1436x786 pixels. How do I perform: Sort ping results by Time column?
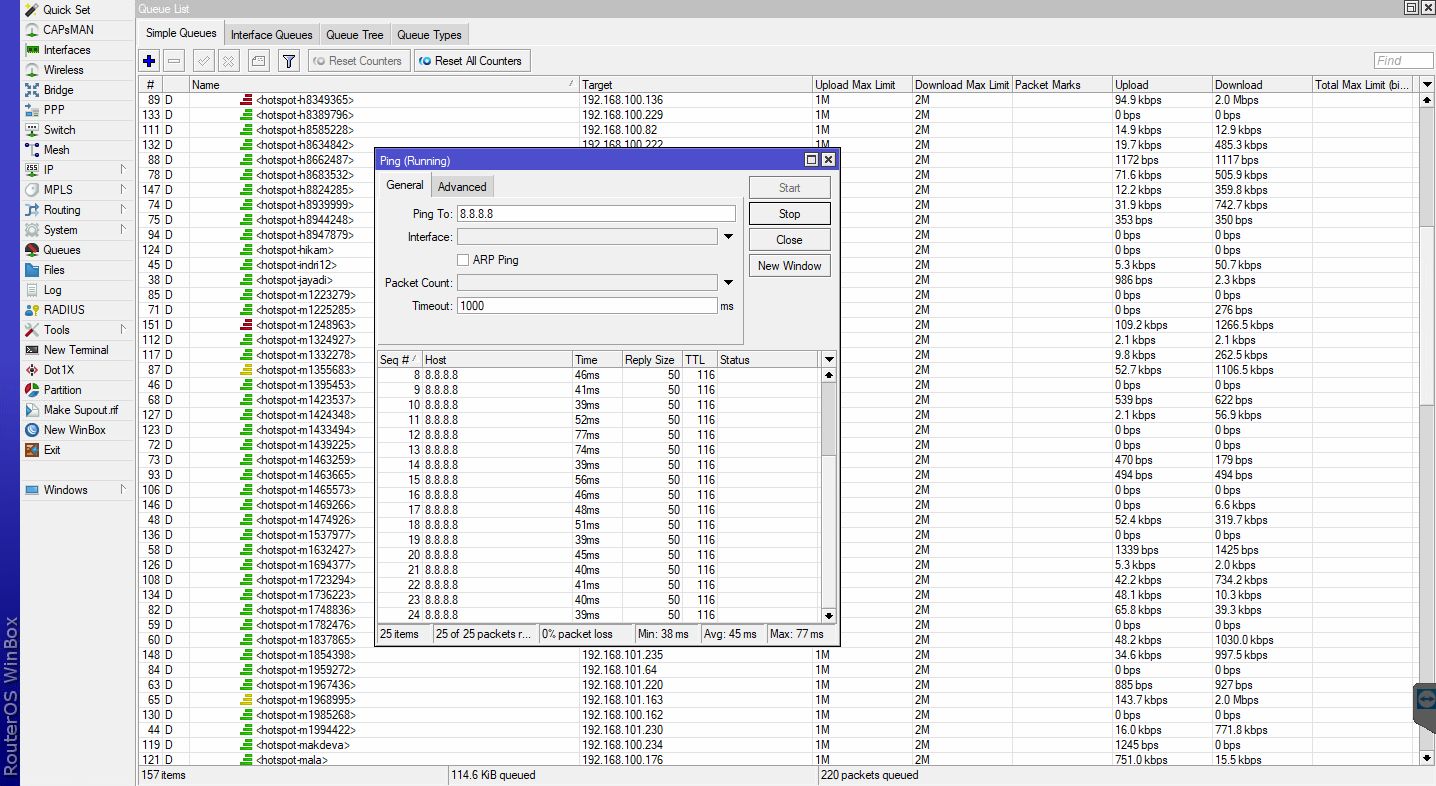pyautogui.click(x=597, y=360)
